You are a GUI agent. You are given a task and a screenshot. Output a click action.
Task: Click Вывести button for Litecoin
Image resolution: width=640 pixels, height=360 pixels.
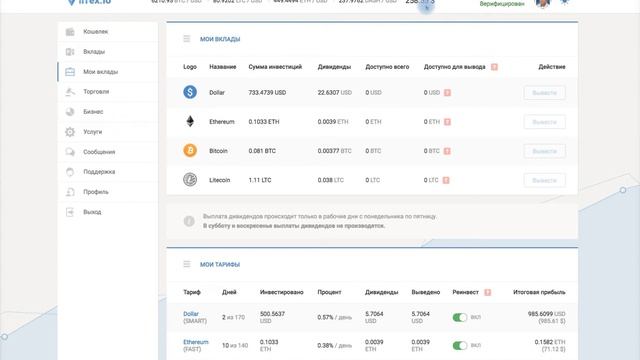(544, 180)
